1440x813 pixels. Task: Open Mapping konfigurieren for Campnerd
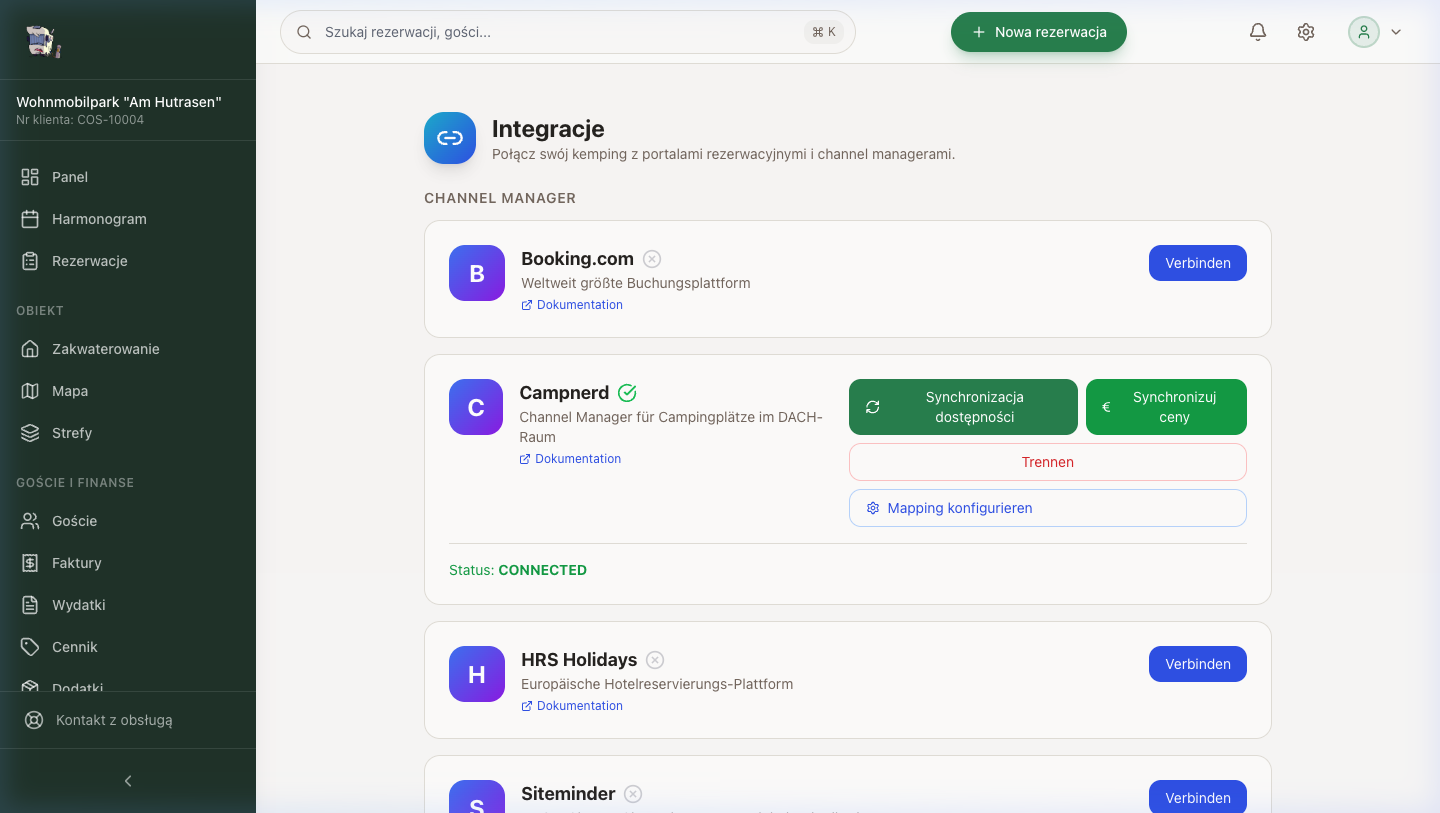pos(1048,508)
